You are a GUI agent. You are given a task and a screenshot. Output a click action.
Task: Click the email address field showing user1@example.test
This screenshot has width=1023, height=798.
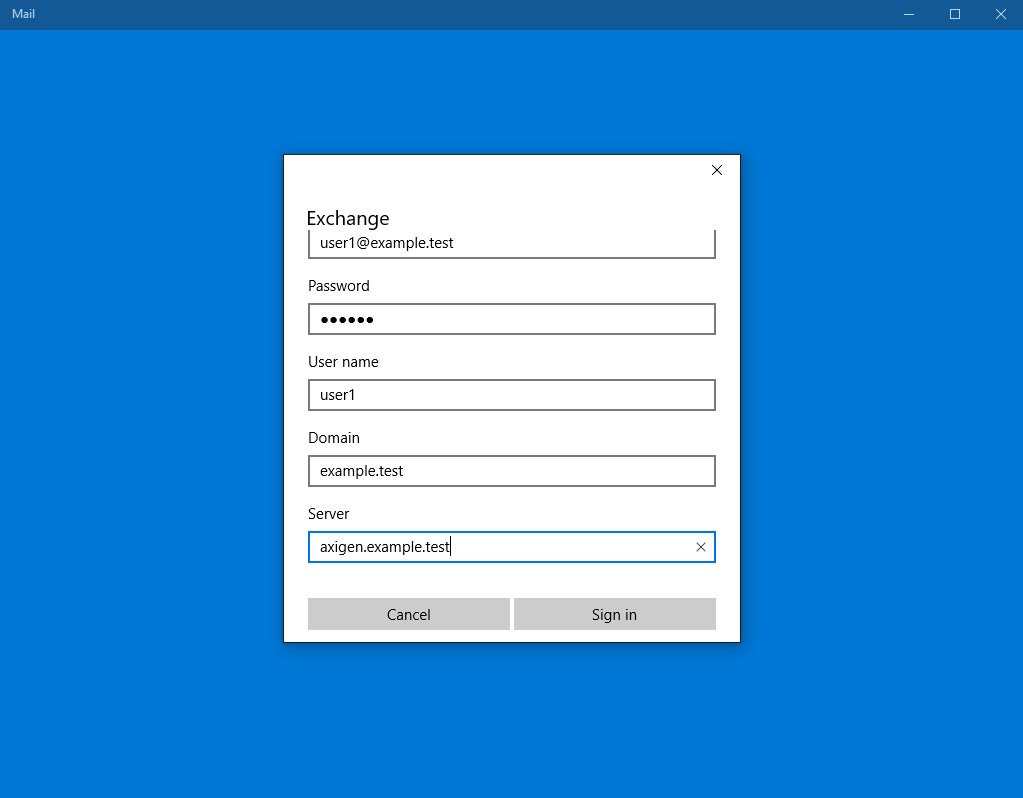pyautogui.click(x=511, y=243)
